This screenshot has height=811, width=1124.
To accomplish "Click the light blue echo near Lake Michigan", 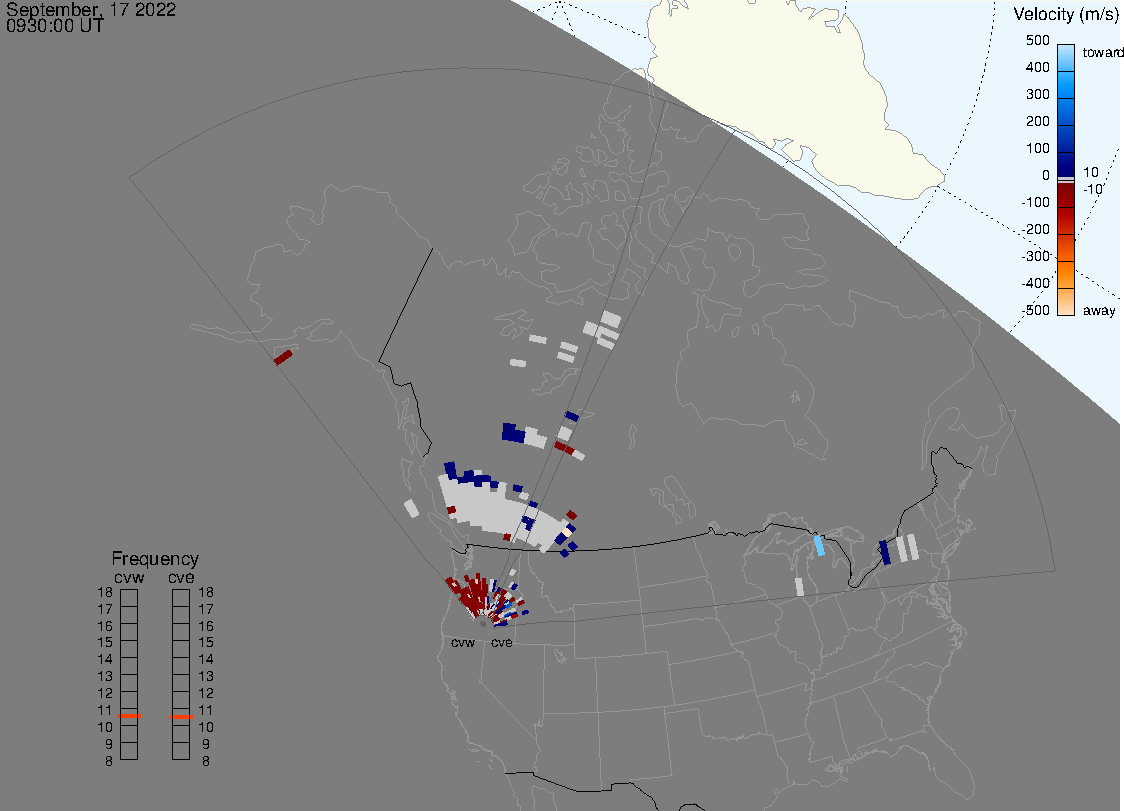I will 819,545.
